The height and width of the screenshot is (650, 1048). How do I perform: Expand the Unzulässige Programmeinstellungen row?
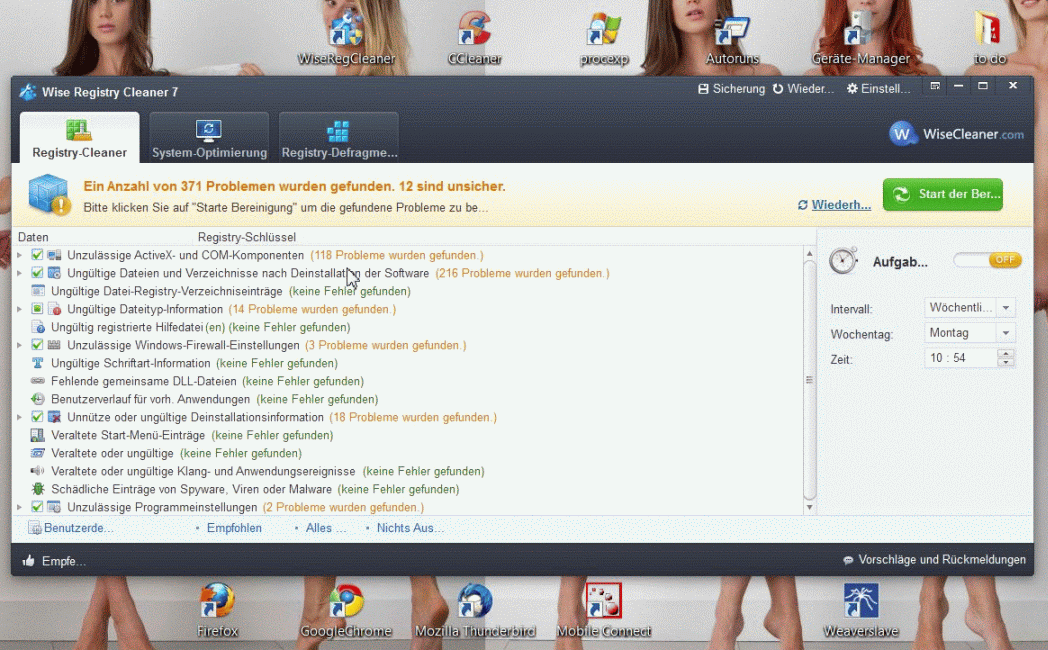(x=20, y=508)
